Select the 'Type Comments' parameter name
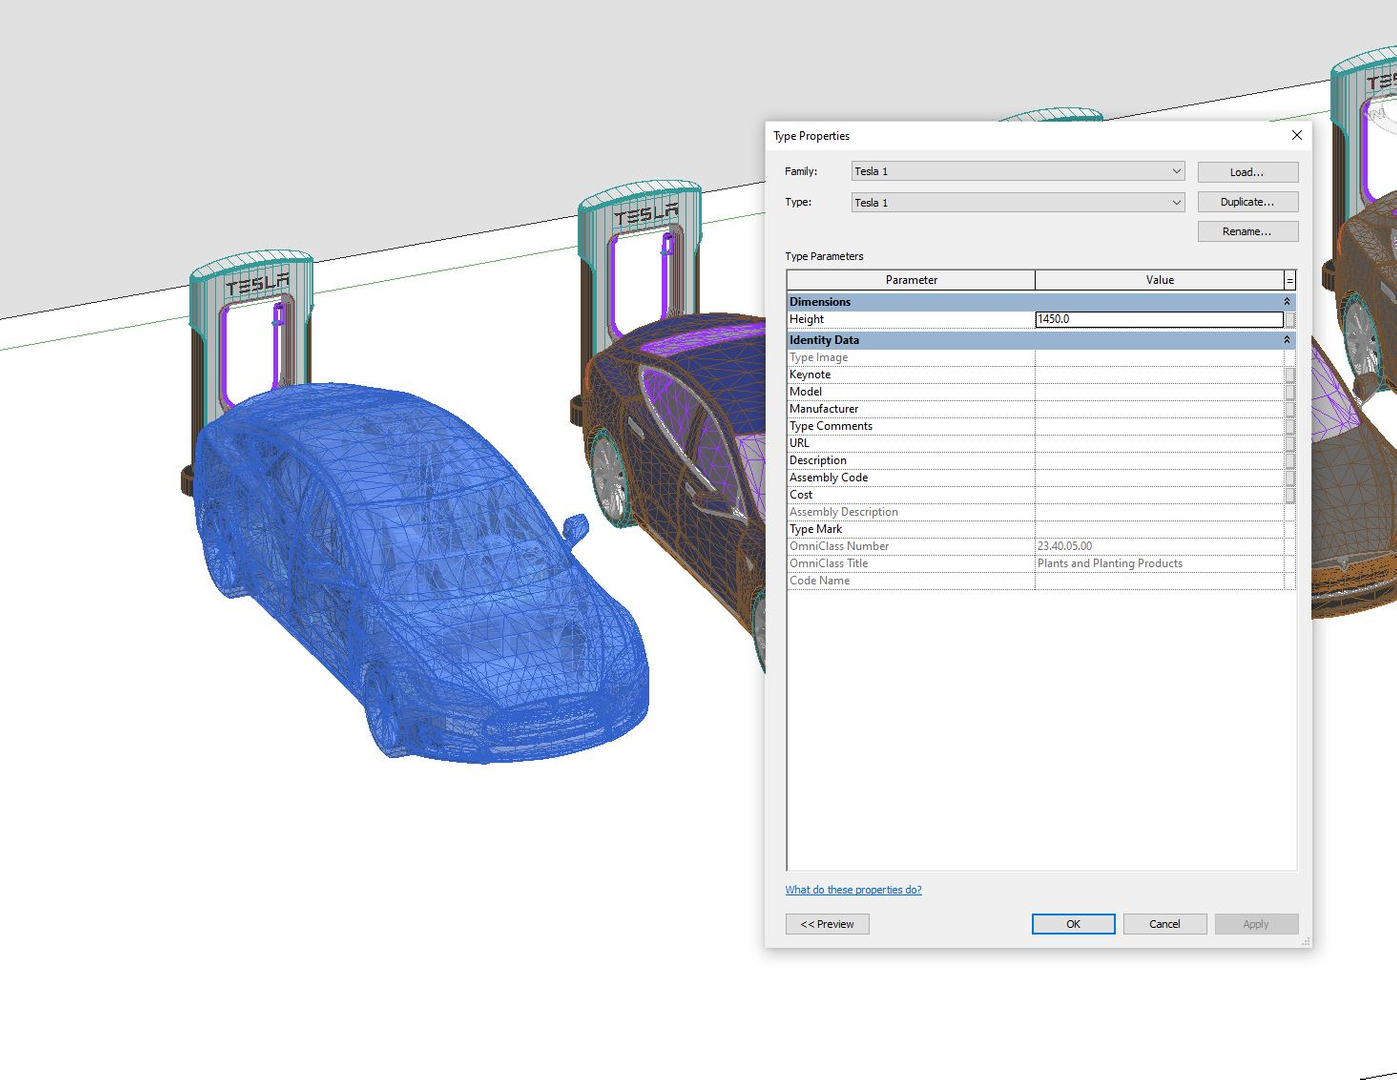1397x1080 pixels. pyautogui.click(x=831, y=426)
